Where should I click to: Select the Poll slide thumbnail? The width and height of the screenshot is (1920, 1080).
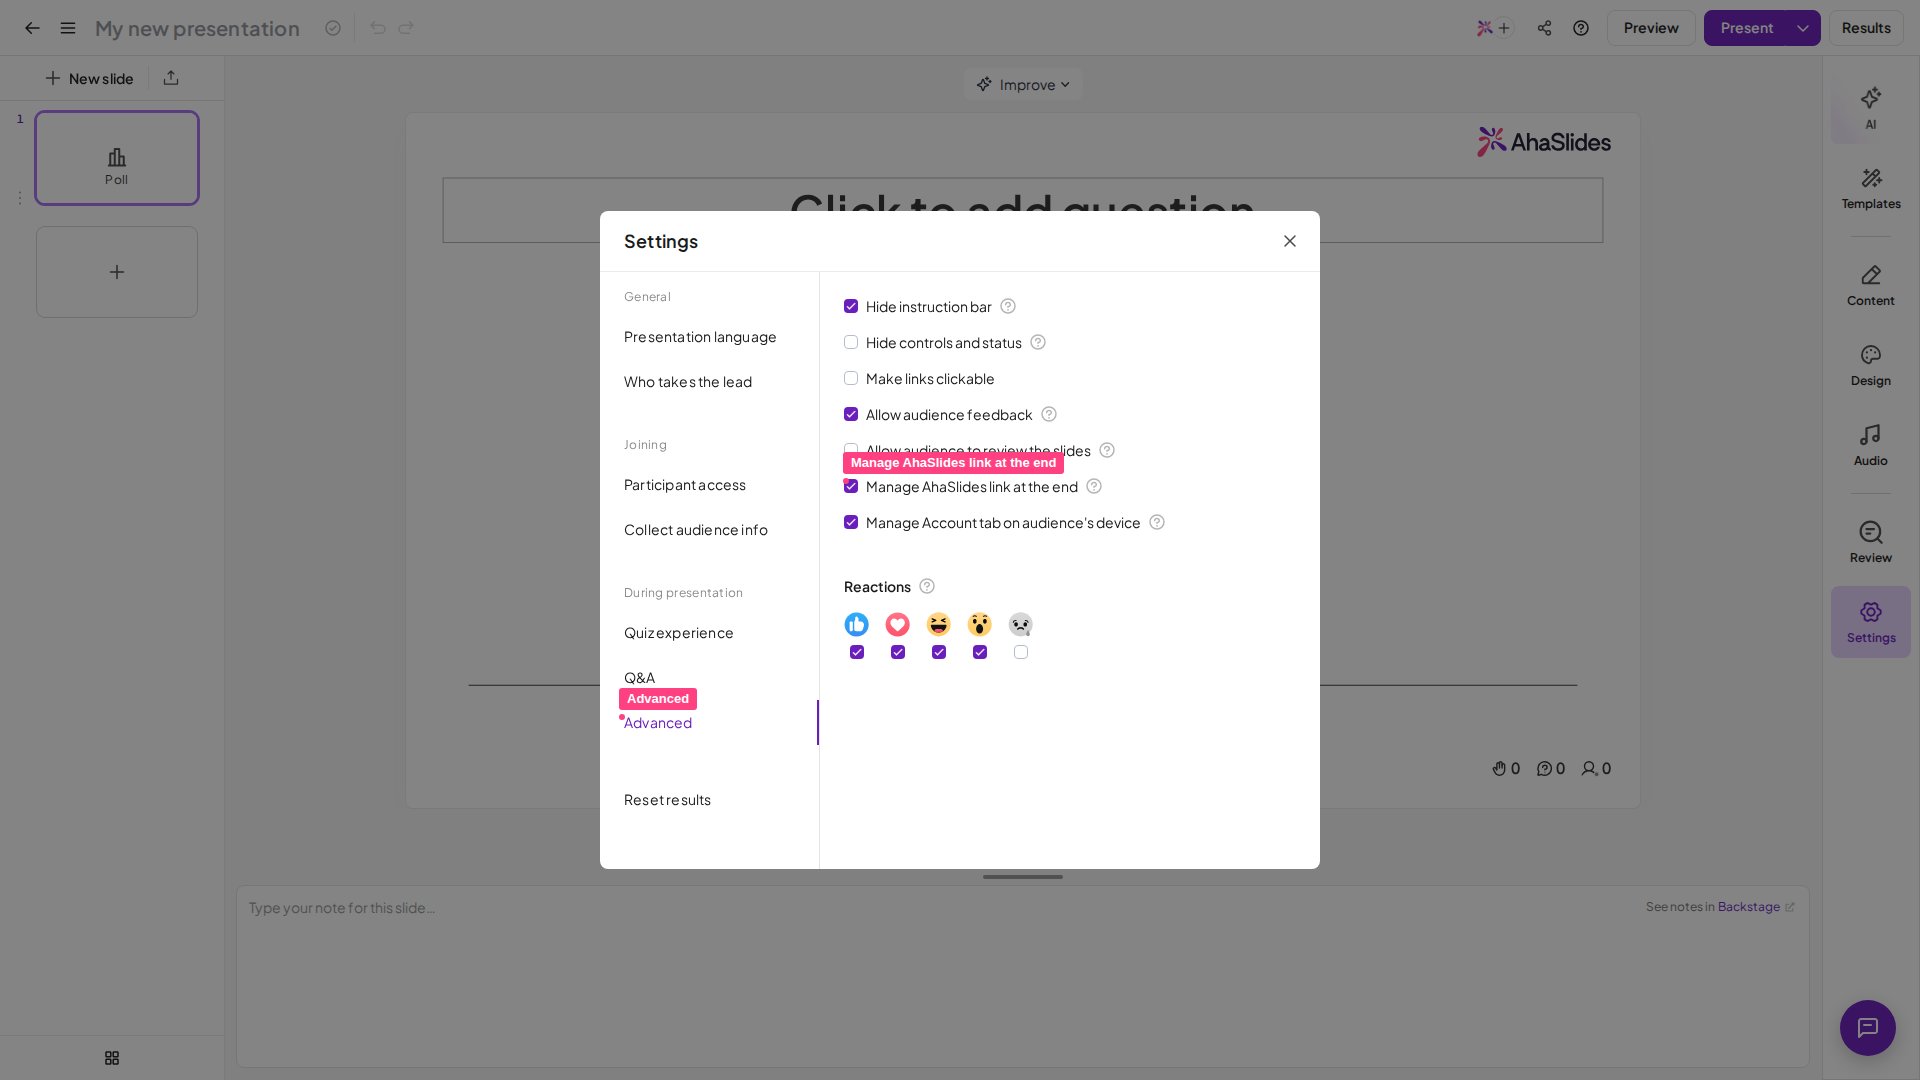117,158
